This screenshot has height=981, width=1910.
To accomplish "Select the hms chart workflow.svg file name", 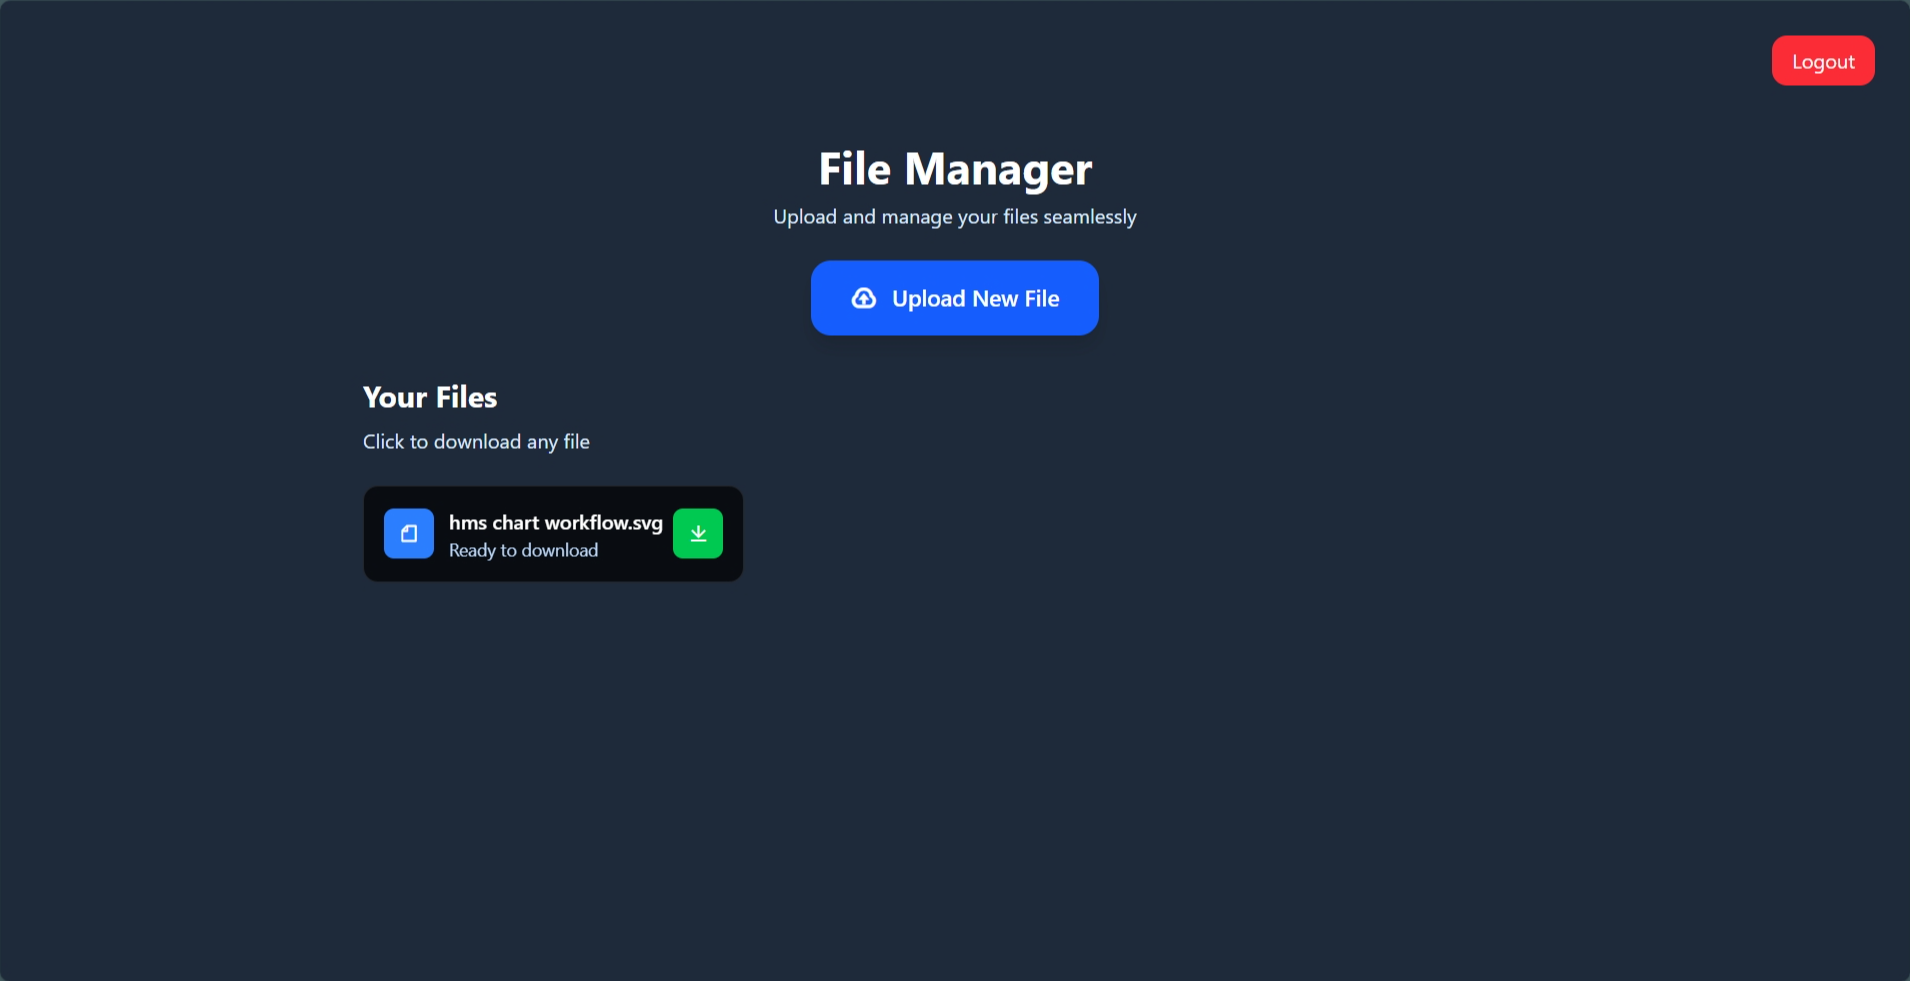I will click(x=555, y=523).
